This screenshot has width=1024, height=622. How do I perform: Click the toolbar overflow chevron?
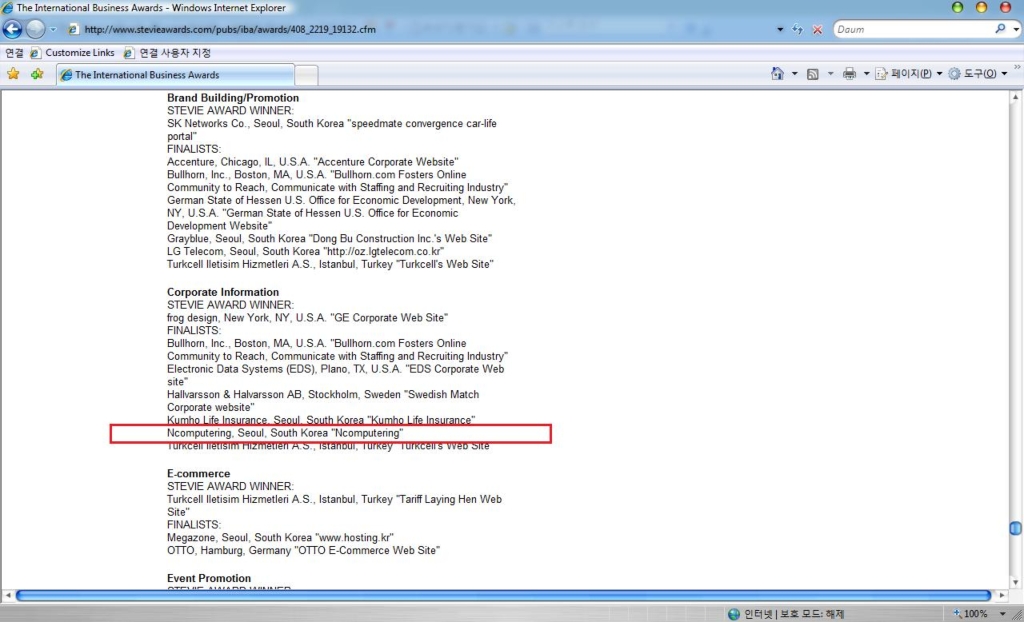(1017, 67)
